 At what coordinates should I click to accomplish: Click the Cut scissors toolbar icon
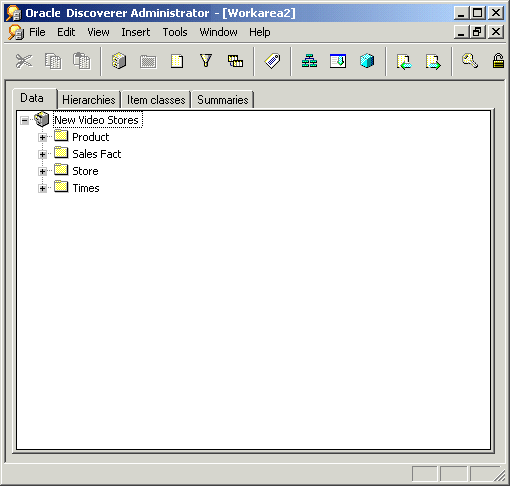24,61
